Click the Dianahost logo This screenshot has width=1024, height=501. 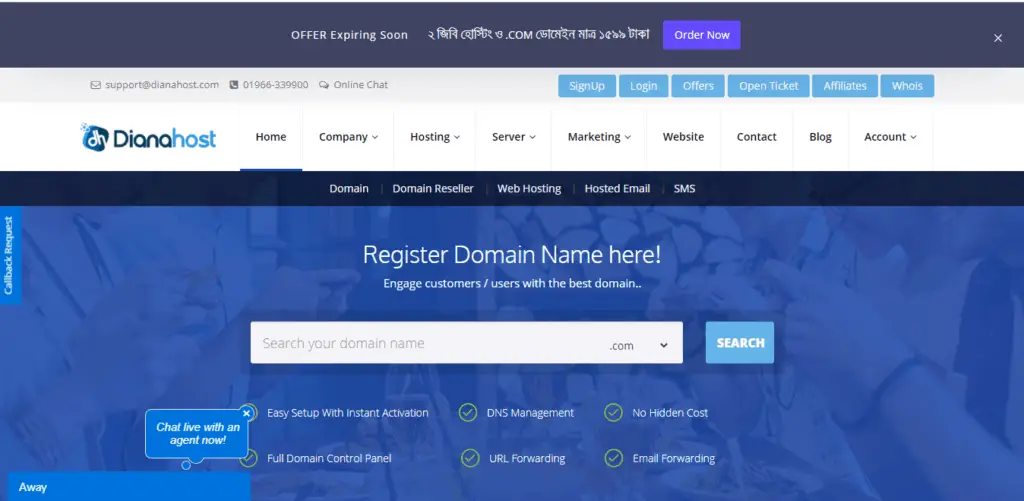click(x=149, y=137)
